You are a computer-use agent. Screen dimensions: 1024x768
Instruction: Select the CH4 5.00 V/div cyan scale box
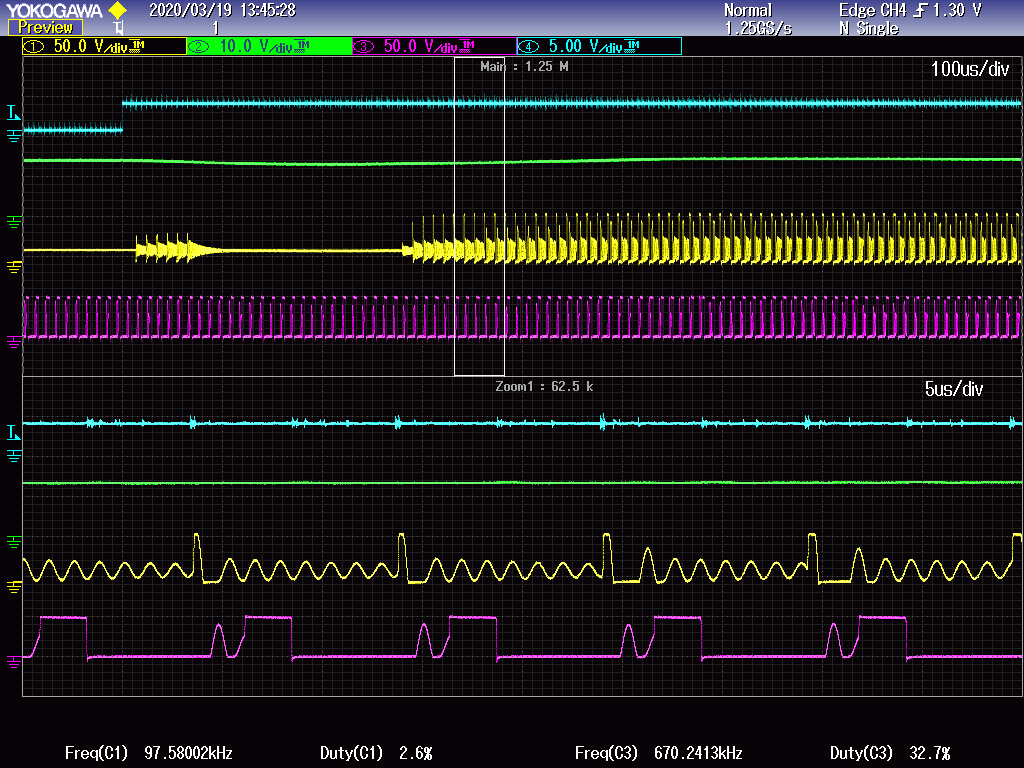point(599,46)
